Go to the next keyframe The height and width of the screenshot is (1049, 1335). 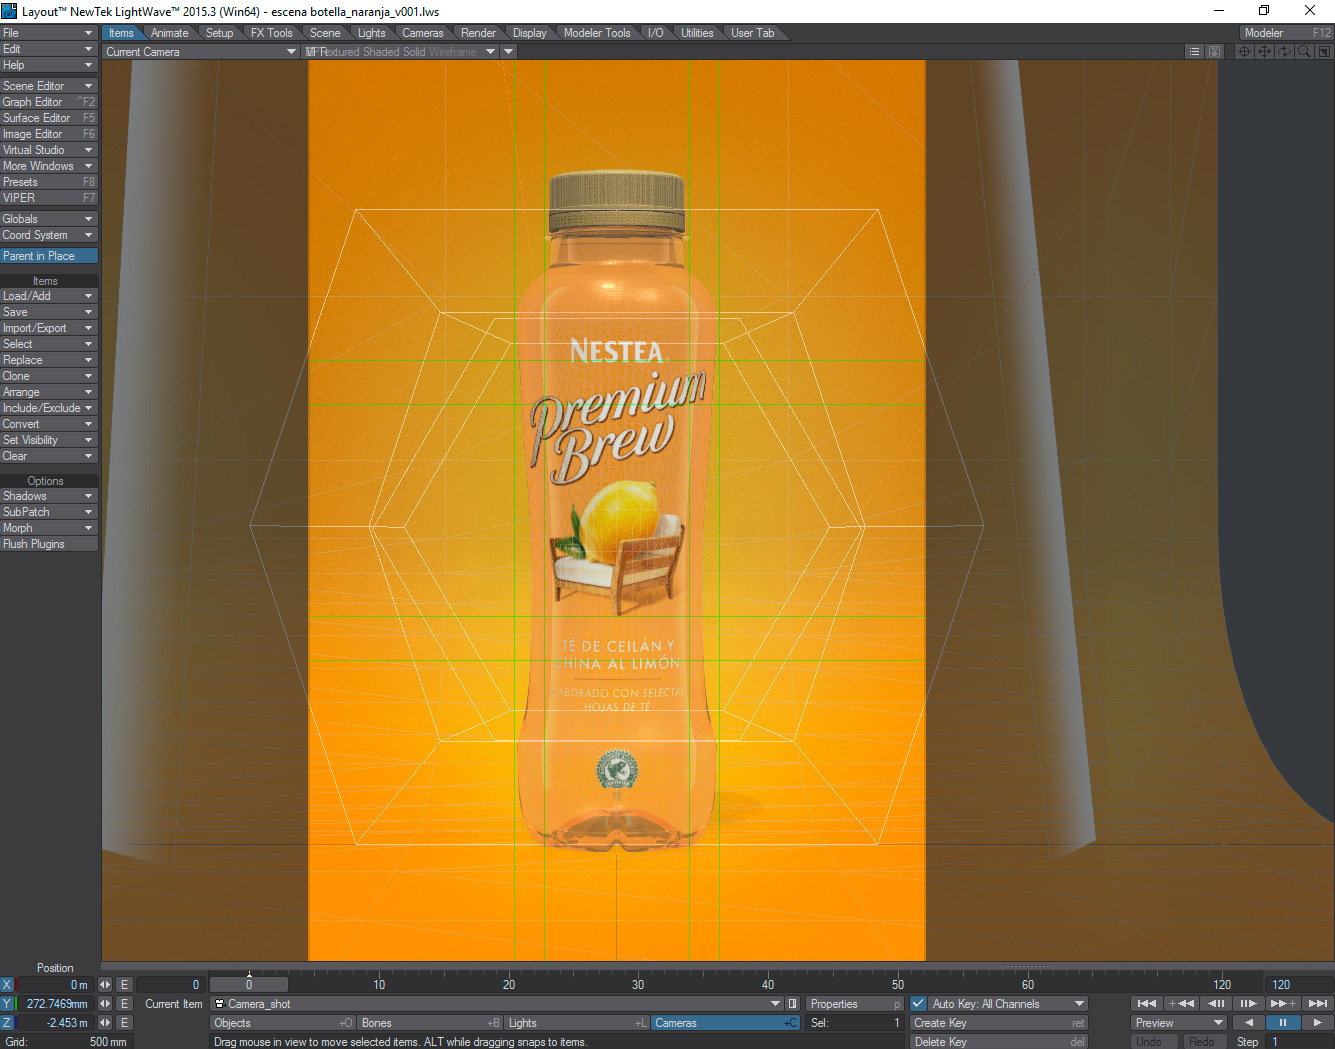pos(1283,1003)
